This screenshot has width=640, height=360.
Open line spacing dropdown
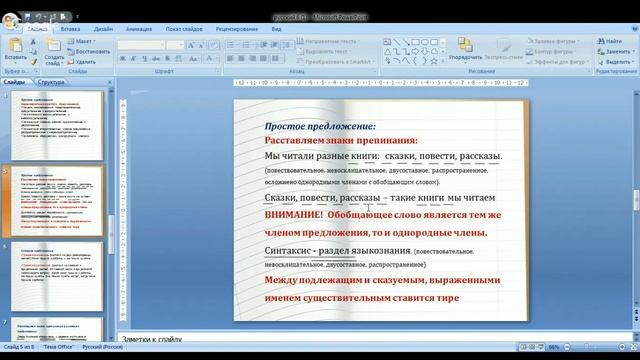coord(288,45)
